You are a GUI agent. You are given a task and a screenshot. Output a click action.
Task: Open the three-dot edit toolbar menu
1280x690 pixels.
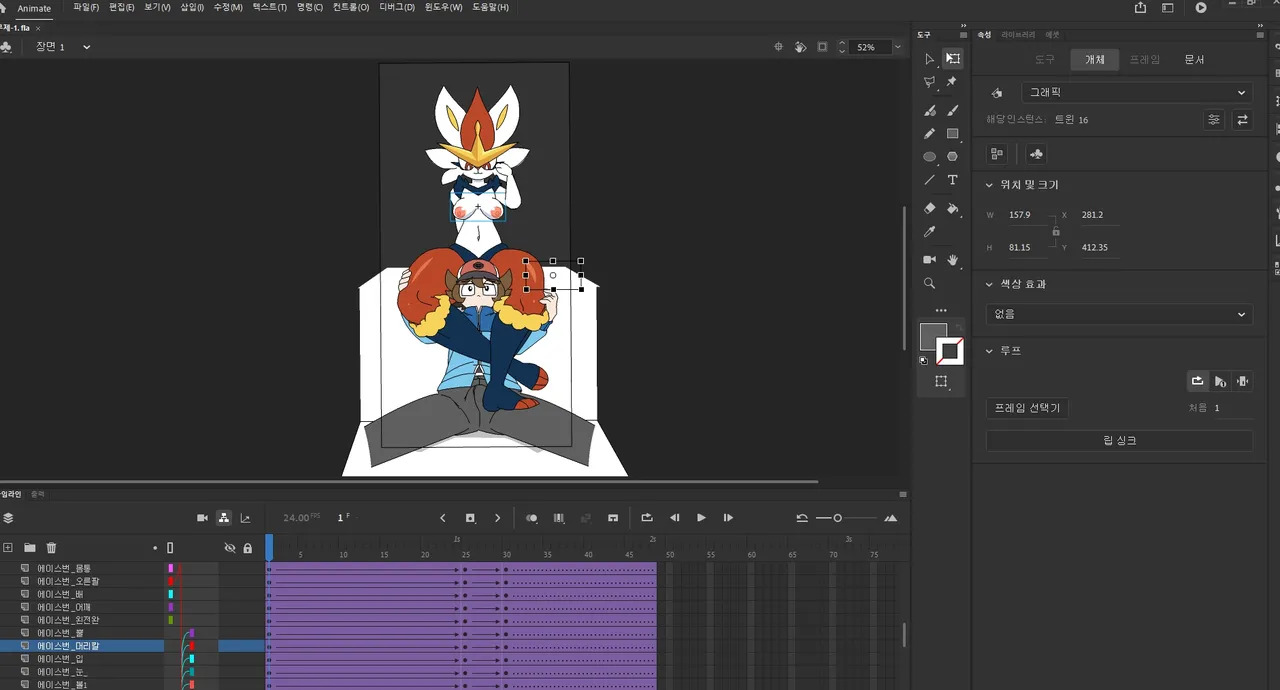pyautogui.click(x=941, y=310)
